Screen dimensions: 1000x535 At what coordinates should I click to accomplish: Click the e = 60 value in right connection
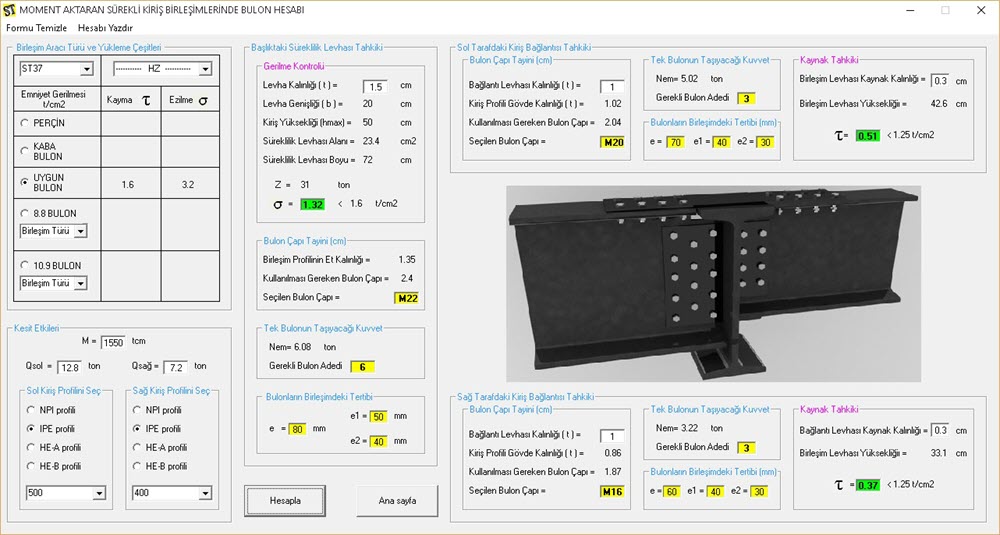coord(672,492)
